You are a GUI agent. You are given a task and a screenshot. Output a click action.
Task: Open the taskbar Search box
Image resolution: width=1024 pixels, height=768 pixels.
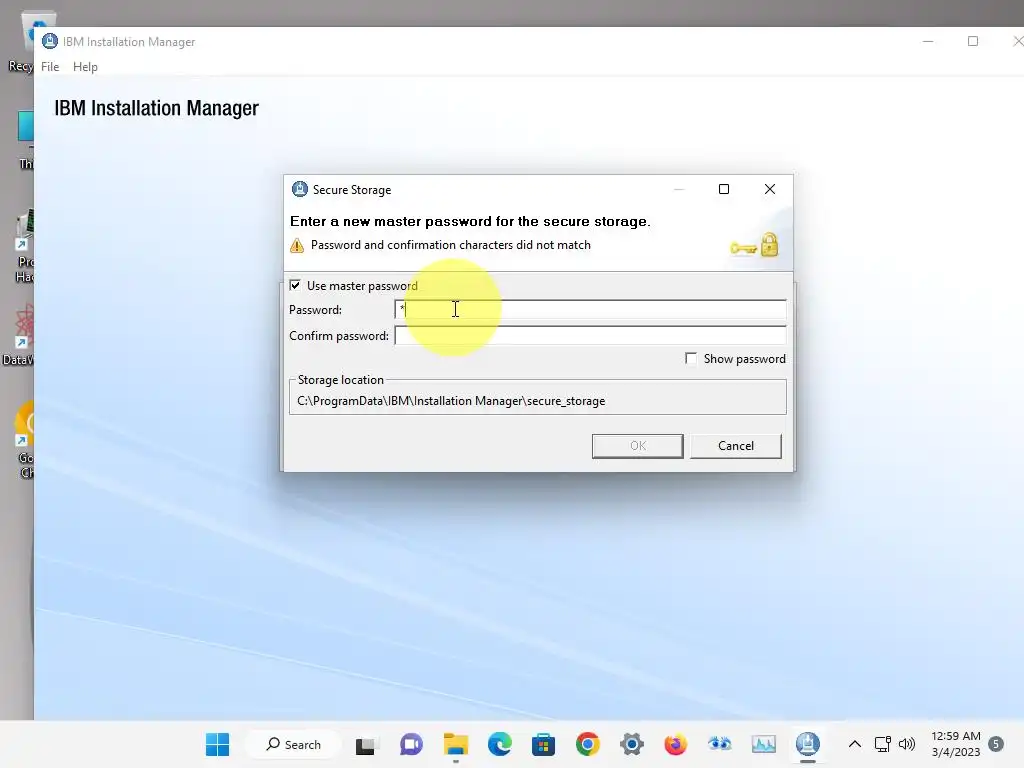click(294, 744)
